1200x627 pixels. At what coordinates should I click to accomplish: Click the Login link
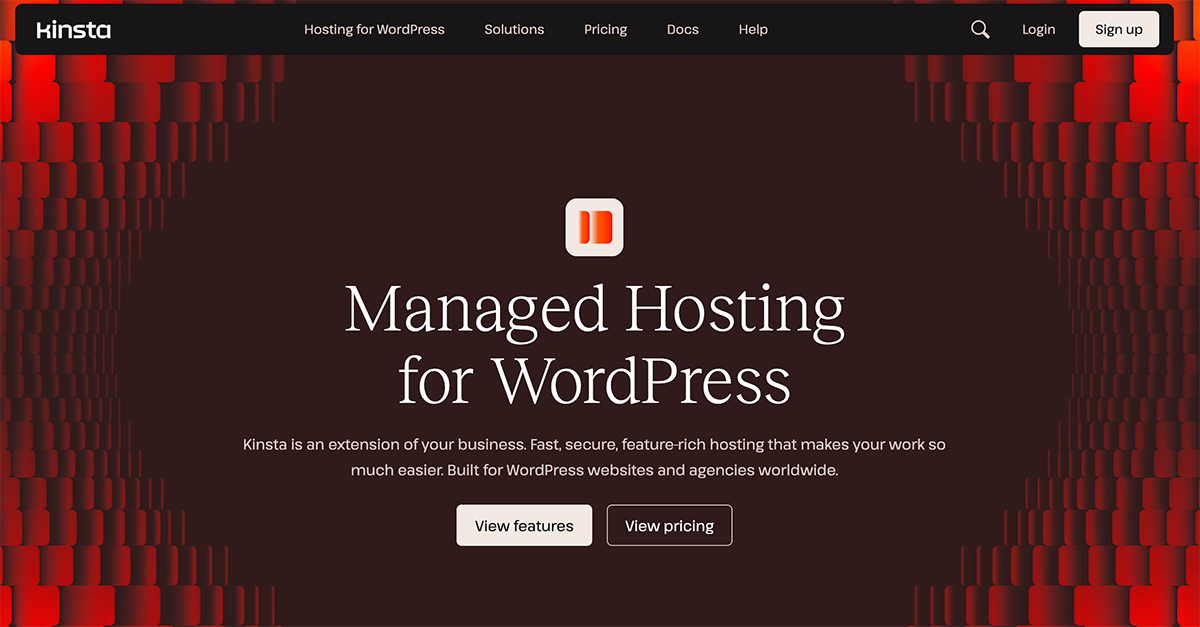click(x=1038, y=30)
